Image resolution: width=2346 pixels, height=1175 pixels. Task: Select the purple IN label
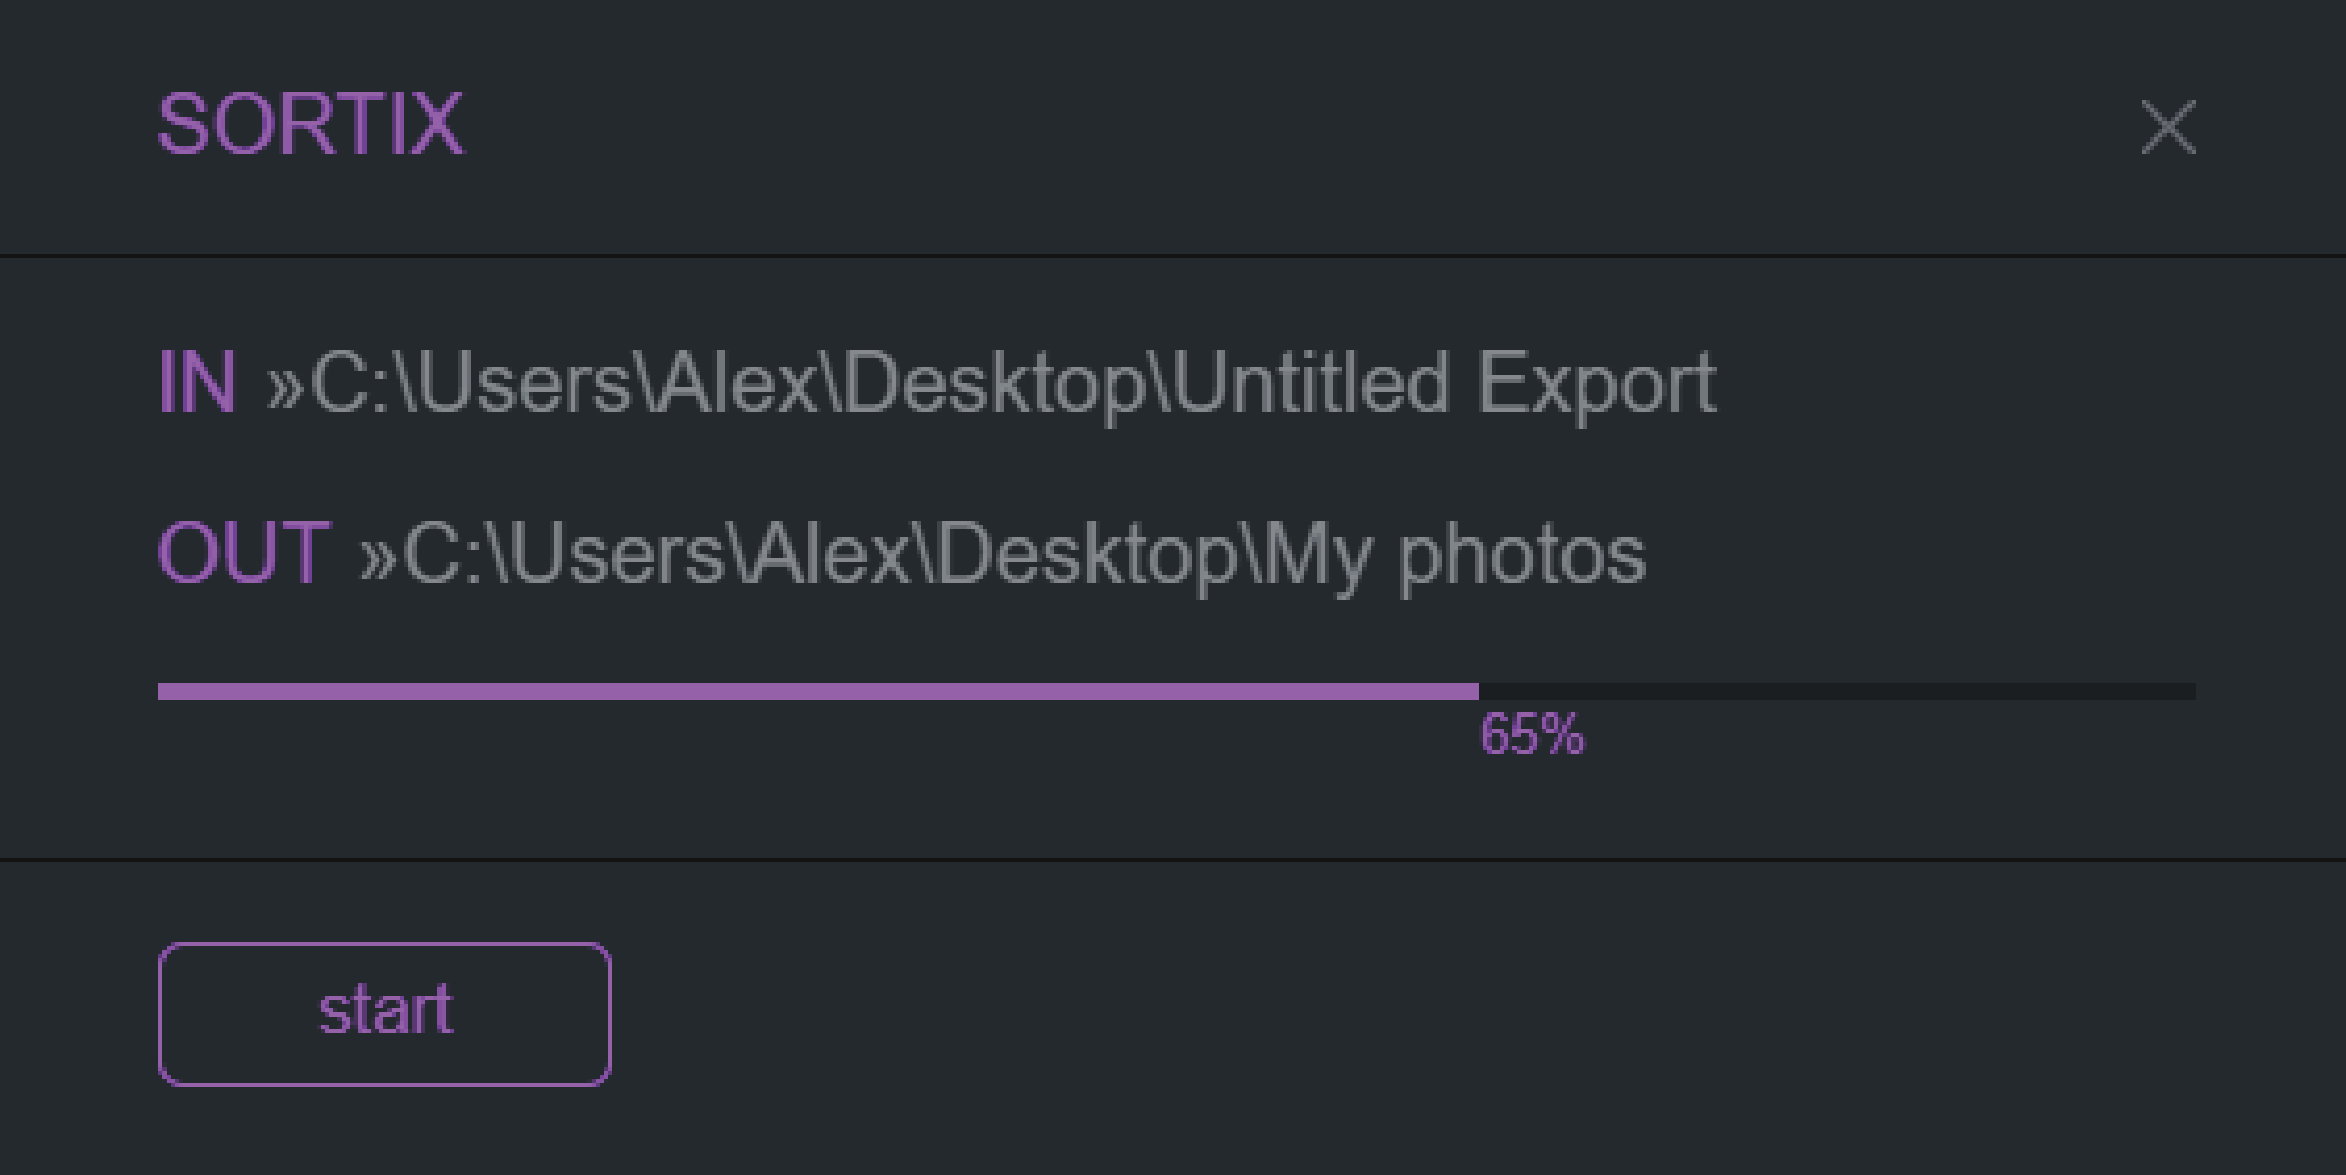click(197, 382)
